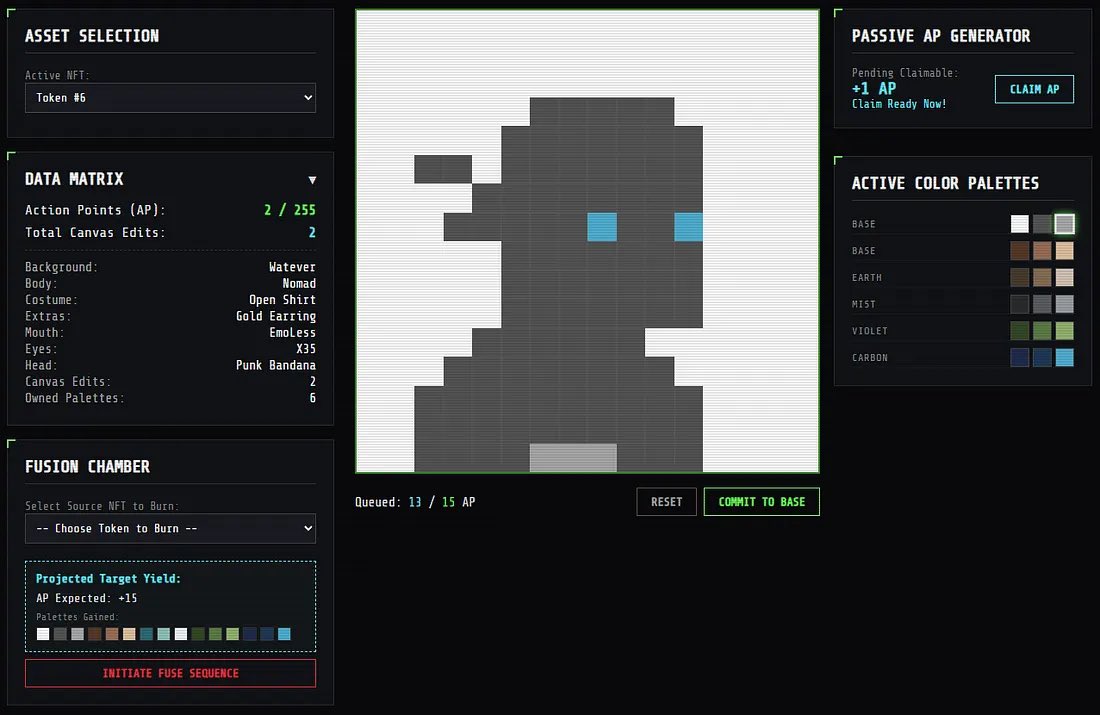Open the Active NFT dropdown showing Token #6
The image size is (1100, 715).
[170, 98]
